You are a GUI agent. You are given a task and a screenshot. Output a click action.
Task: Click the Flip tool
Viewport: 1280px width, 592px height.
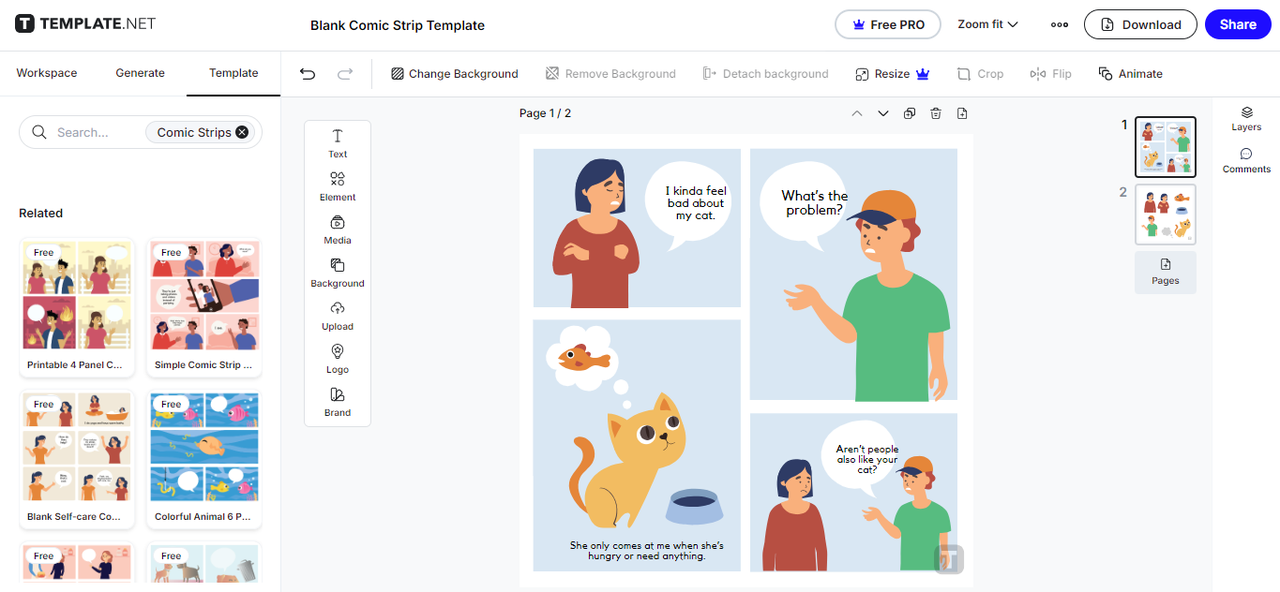click(1051, 74)
